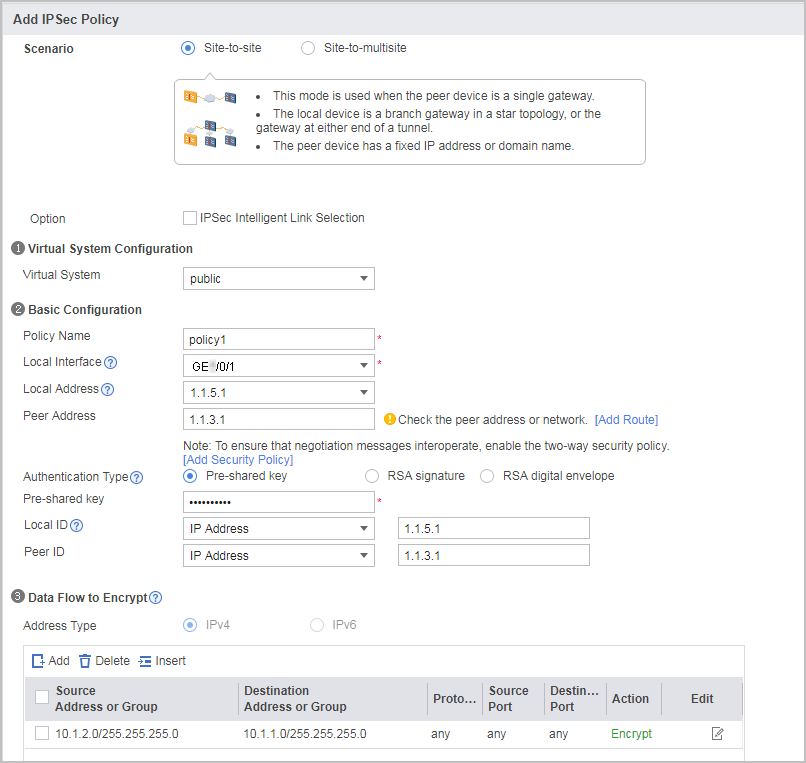This screenshot has width=806, height=763.
Task: Select RSA digital envelope option
Action: point(487,476)
